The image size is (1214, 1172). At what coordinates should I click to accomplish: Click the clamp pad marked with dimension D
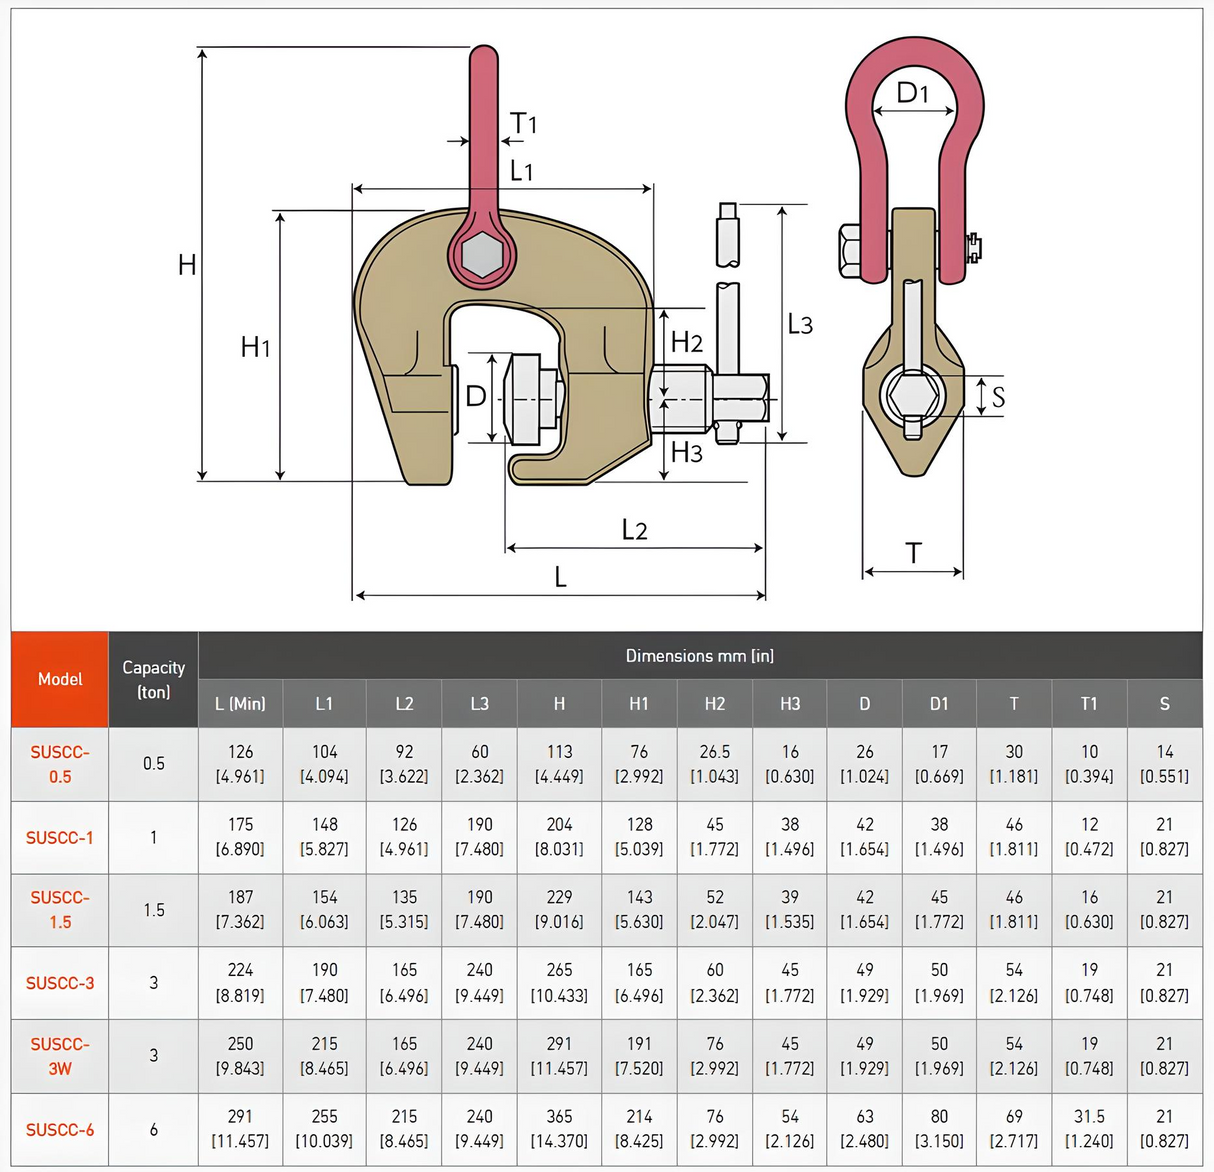(527, 397)
